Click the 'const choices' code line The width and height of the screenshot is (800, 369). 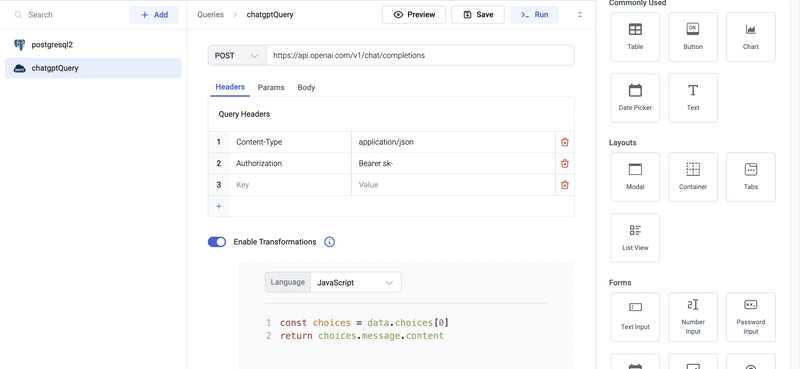tap(364, 323)
